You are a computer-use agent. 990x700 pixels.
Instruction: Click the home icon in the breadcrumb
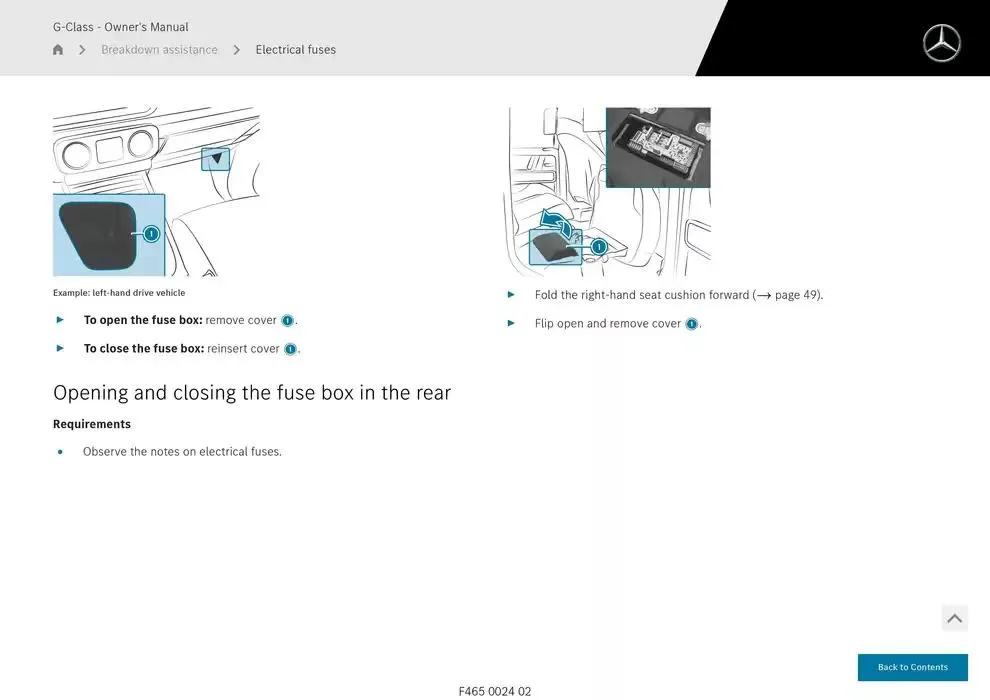(x=58, y=50)
